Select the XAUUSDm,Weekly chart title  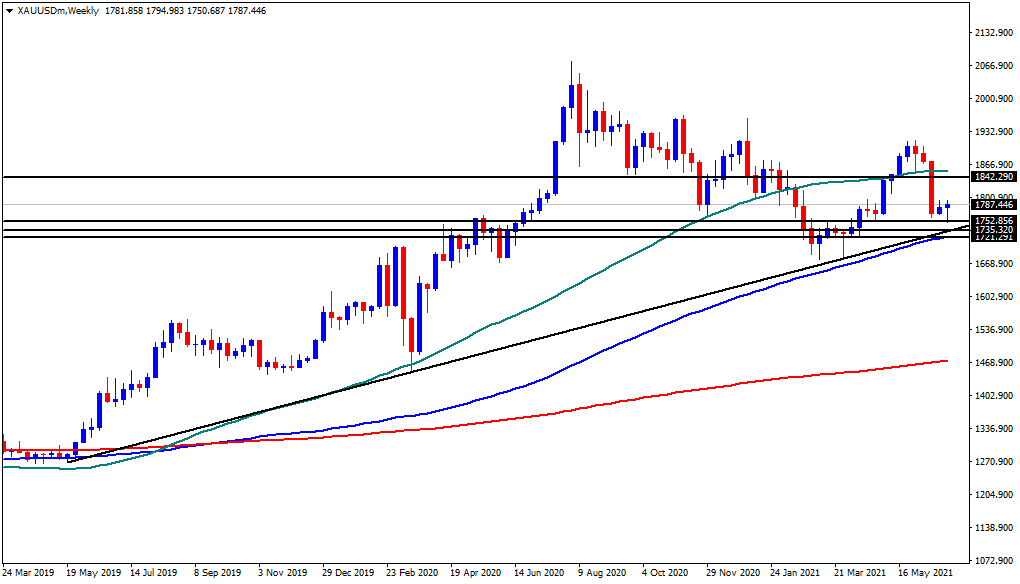pos(58,10)
